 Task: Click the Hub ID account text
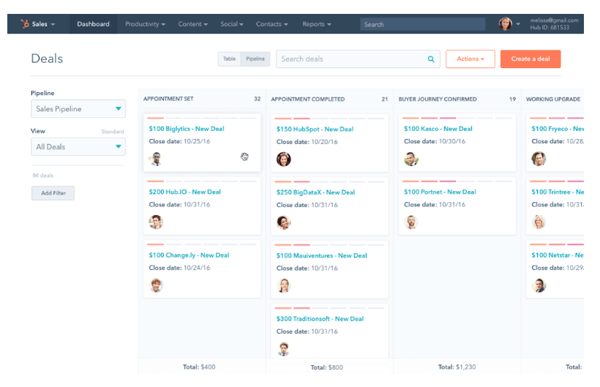coord(549,28)
